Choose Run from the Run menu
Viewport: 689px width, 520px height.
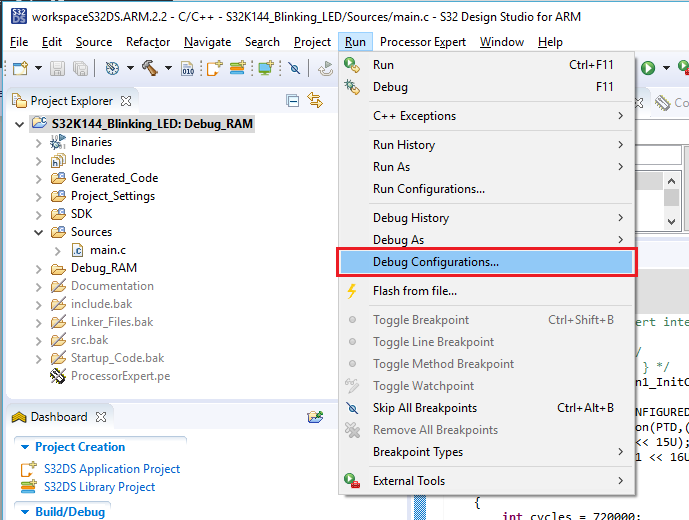486,65
